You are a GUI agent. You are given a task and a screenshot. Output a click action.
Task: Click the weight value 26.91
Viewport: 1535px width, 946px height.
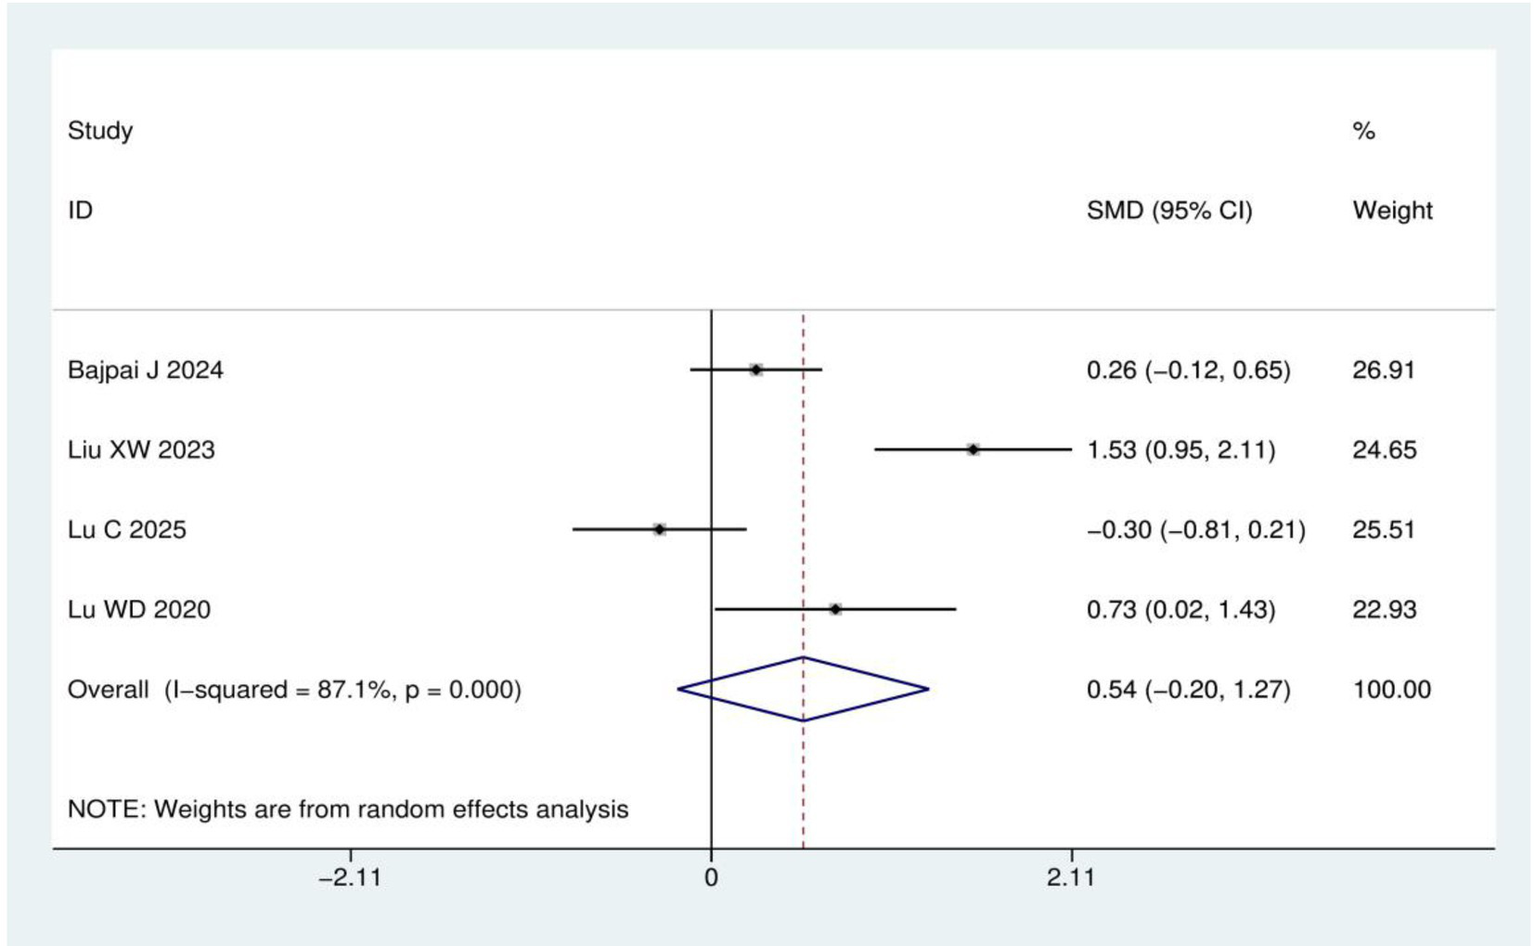1384,370
